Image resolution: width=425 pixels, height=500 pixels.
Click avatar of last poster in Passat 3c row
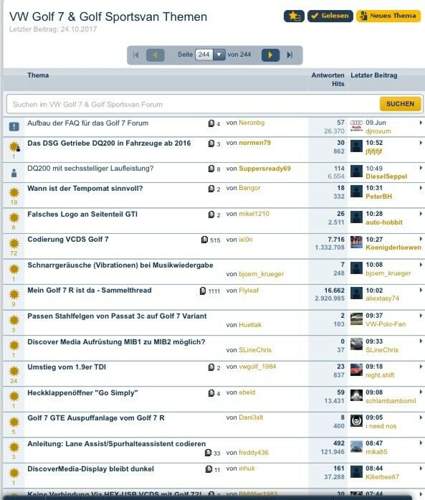[356, 319]
